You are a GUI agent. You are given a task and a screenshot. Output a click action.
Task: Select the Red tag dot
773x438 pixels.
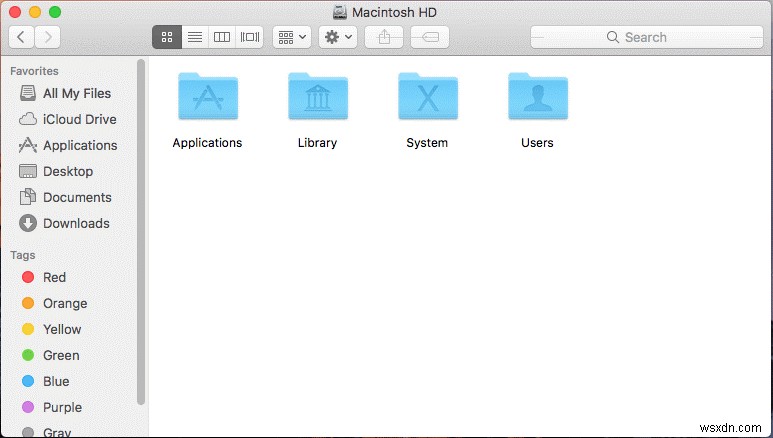28,277
